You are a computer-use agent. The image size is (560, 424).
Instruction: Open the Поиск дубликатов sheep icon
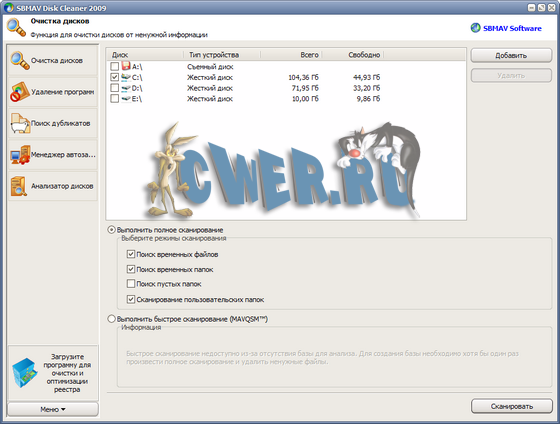(x=20, y=123)
